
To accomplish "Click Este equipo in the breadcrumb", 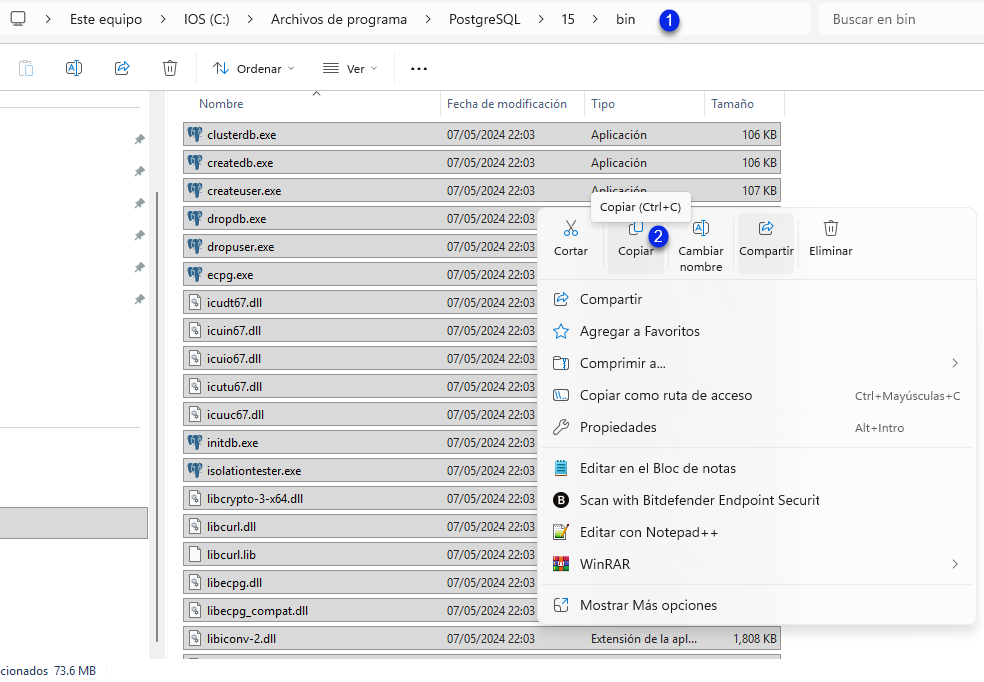I will pos(106,19).
